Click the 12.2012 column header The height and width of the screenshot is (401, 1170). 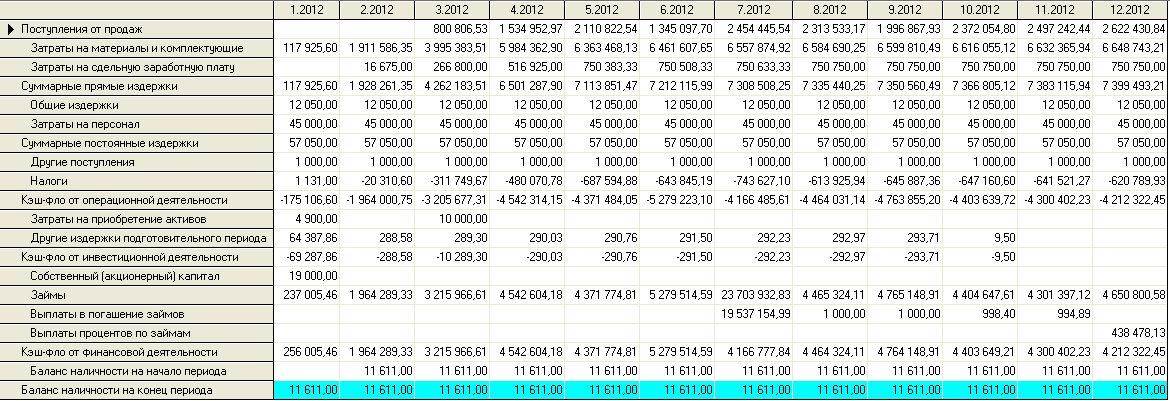1131,10
